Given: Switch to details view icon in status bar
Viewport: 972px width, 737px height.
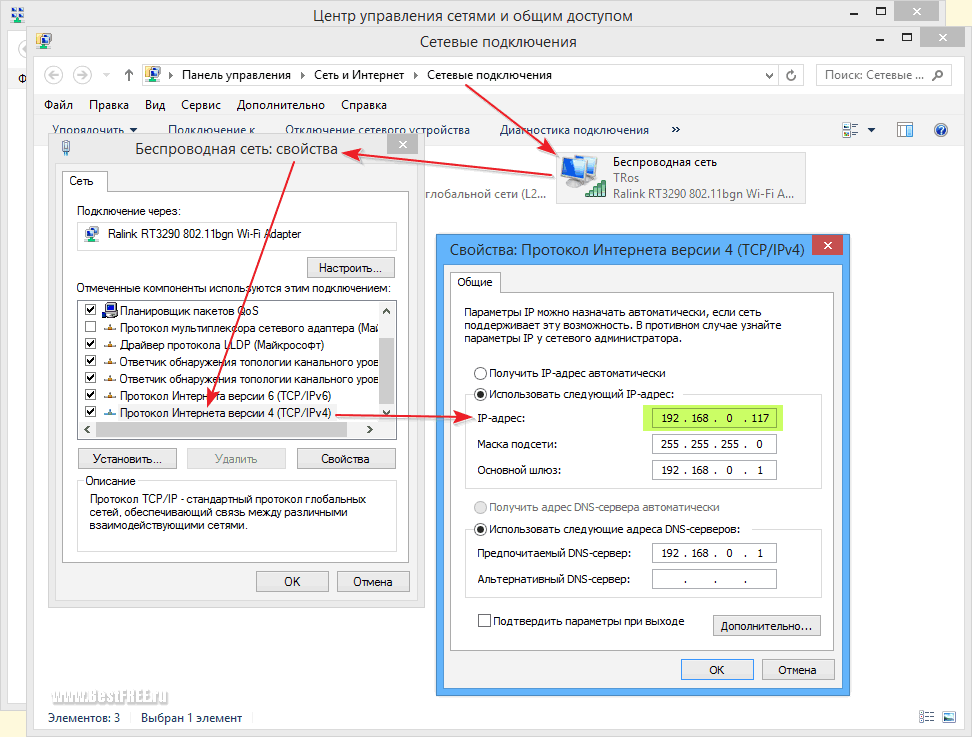Looking at the screenshot, I should pos(926,717).
